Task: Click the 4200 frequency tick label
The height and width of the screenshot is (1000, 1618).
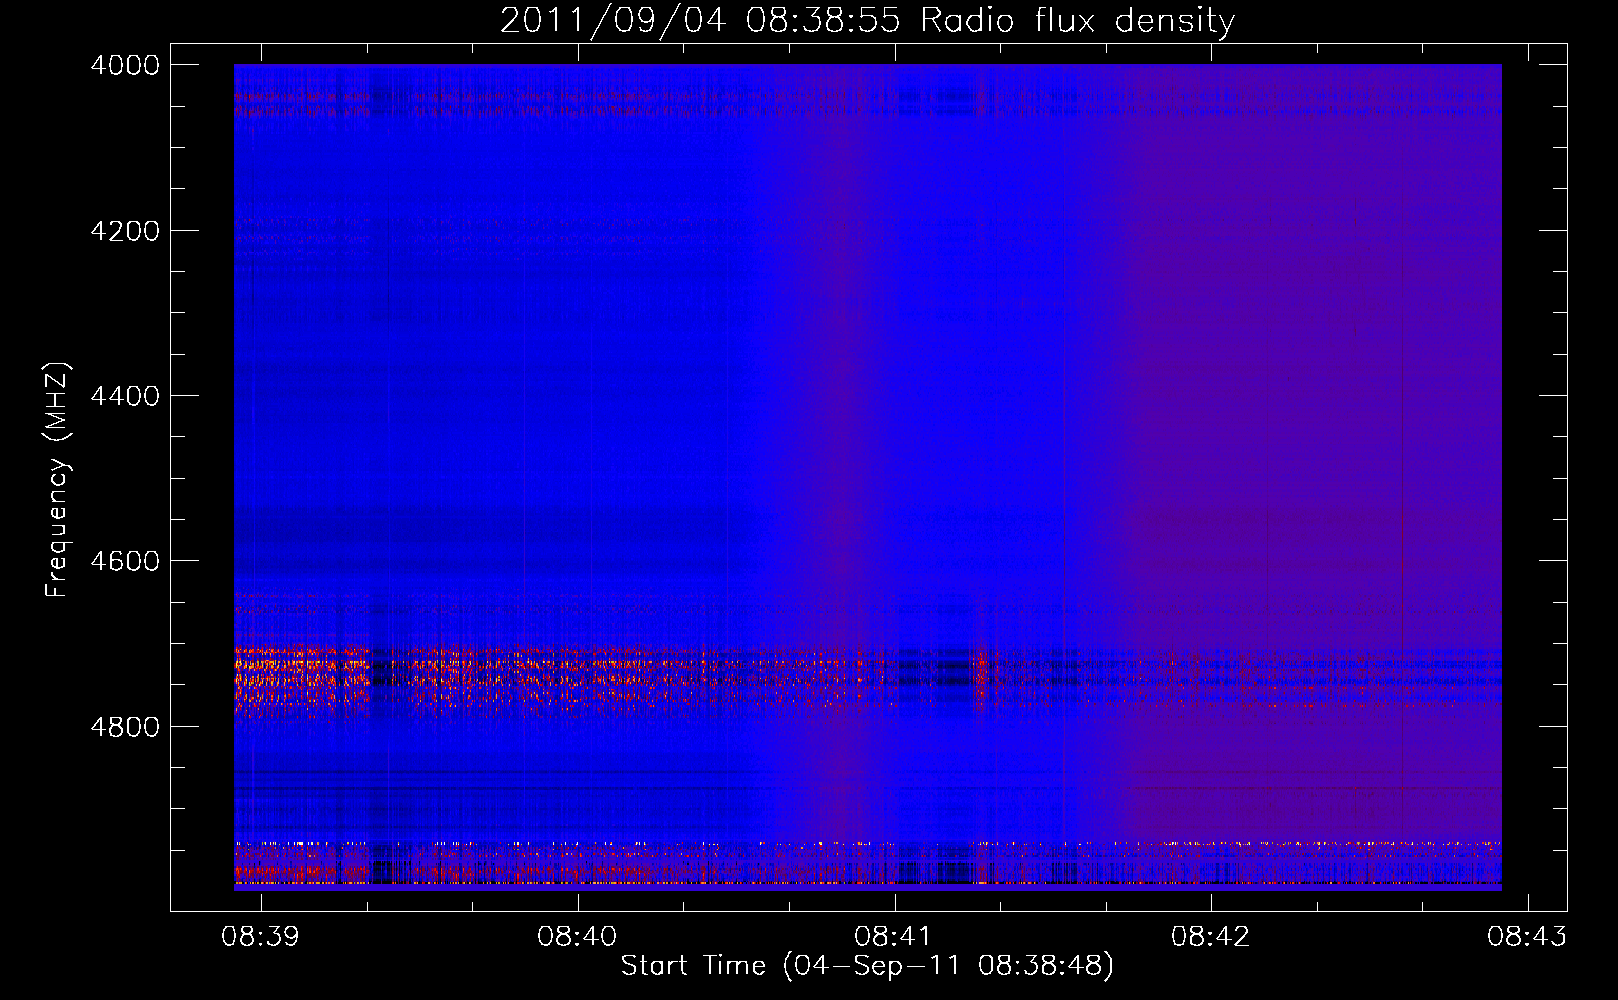Action: pos(125,231)
